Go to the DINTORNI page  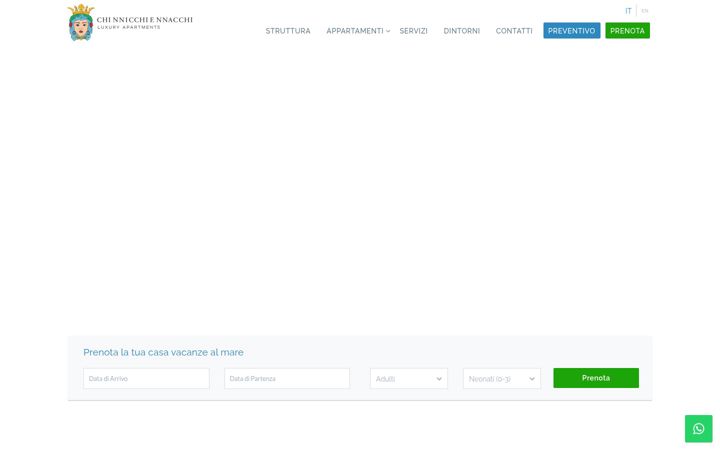coord(461,31)
